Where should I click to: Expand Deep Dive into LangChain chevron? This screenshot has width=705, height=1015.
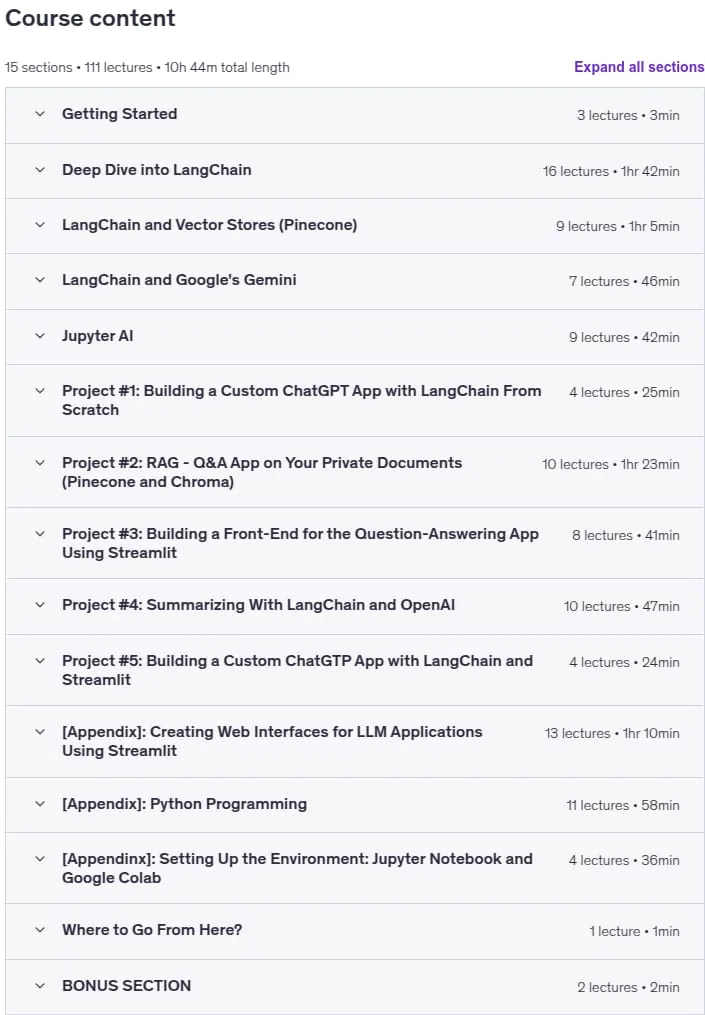point(40,170)
